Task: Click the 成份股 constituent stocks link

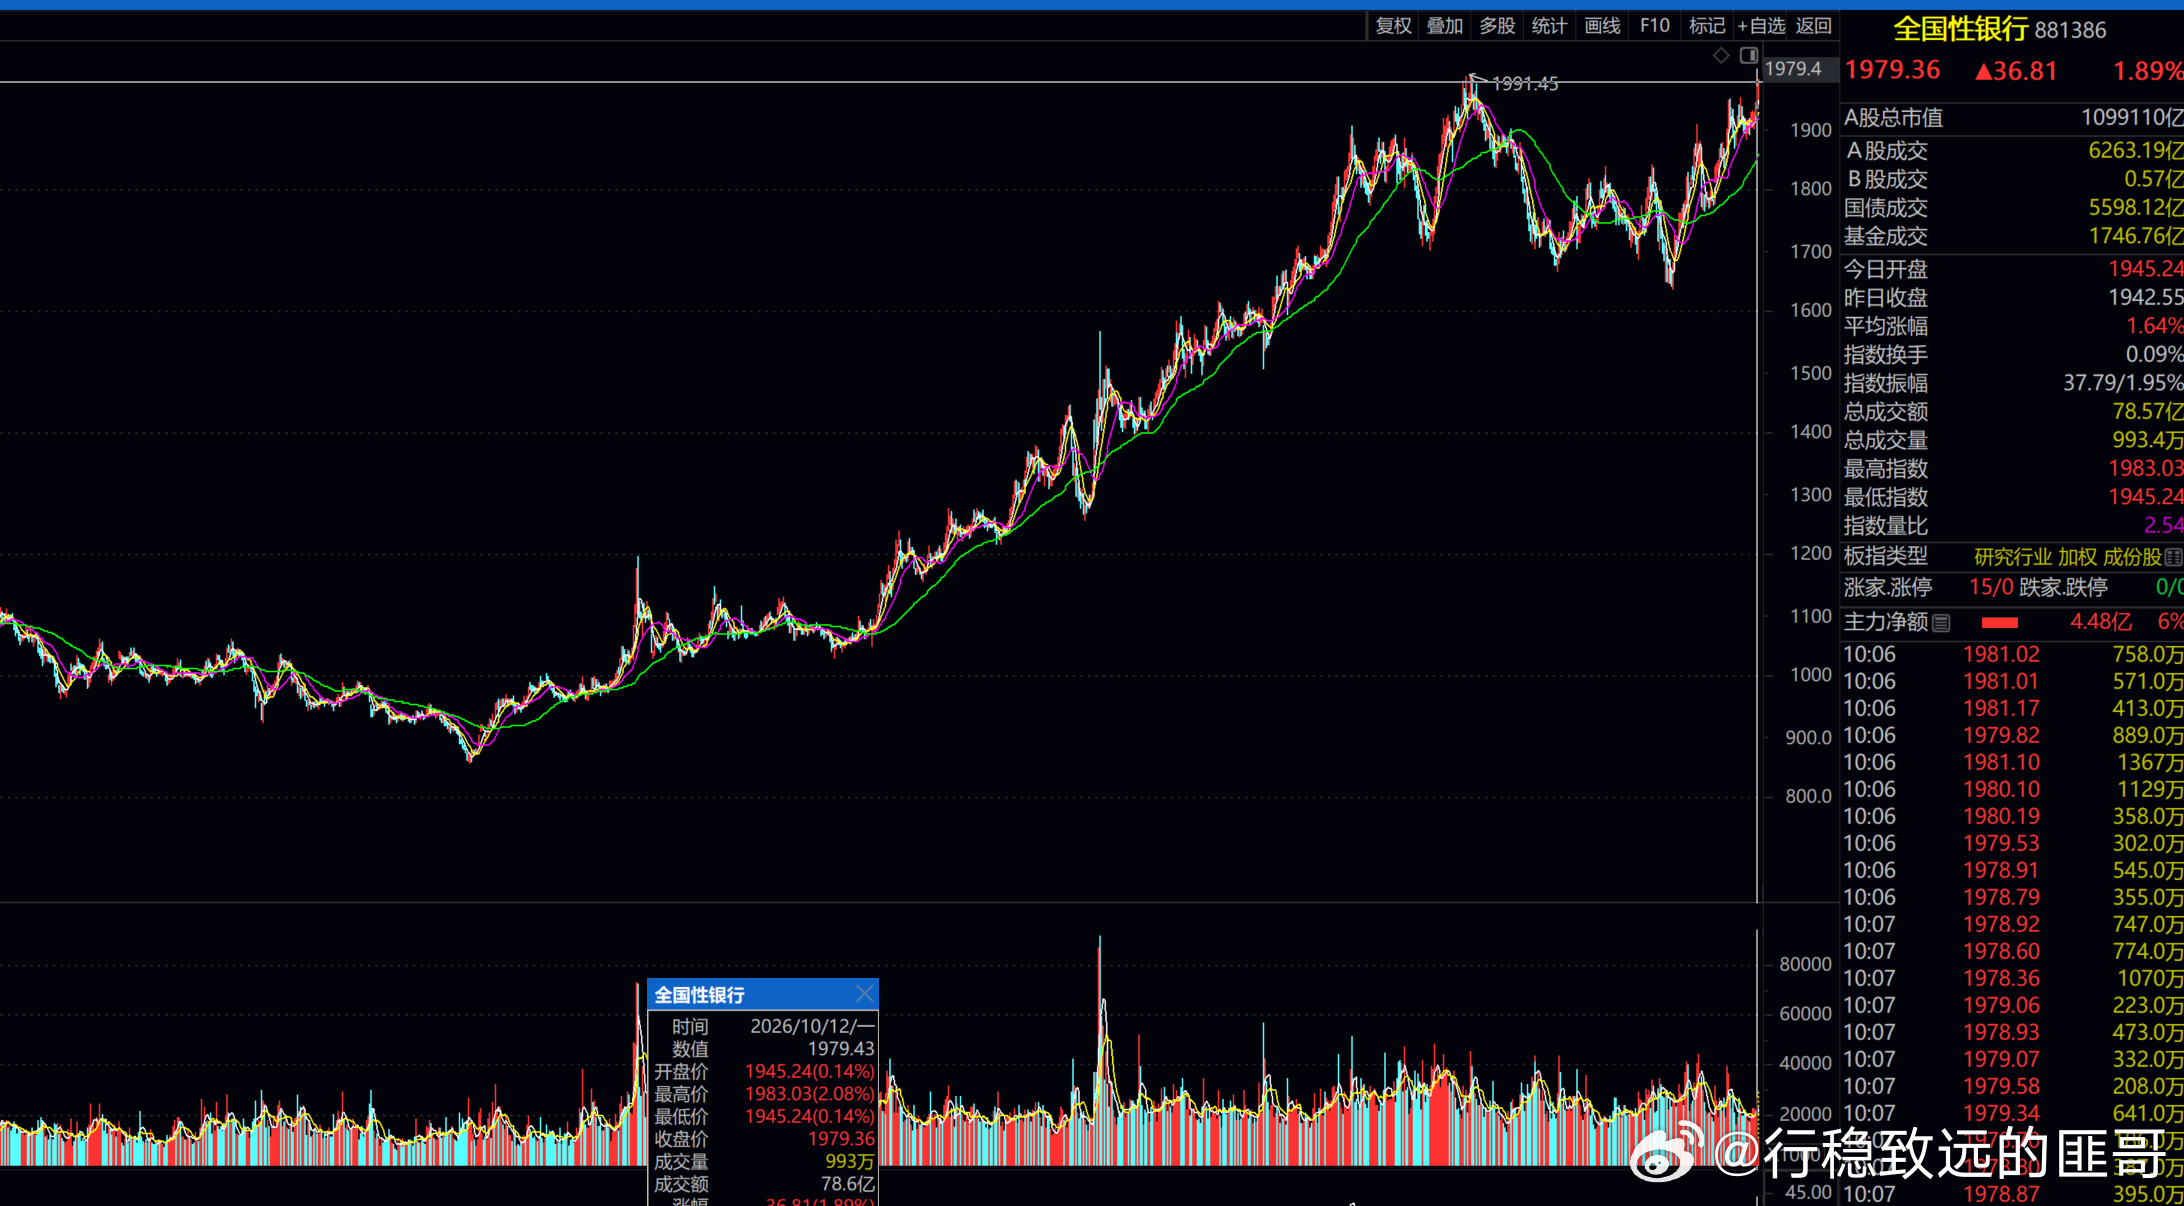Action: pyautogui.click(x=2132, y=557)
